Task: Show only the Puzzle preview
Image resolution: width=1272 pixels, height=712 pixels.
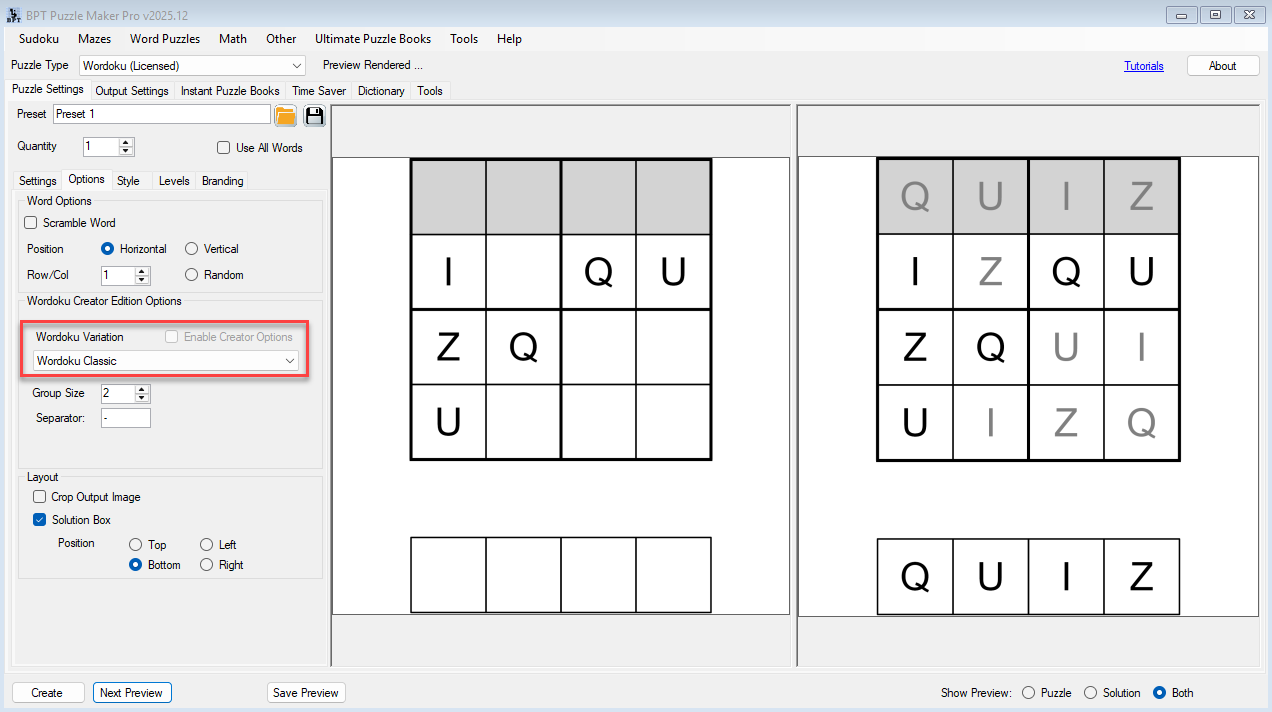Action: (1029, 693)
